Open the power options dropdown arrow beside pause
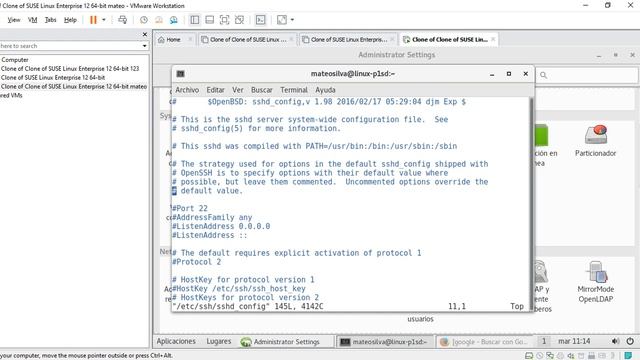The height and width of the screenshot is (360, 640). point(104,20)
